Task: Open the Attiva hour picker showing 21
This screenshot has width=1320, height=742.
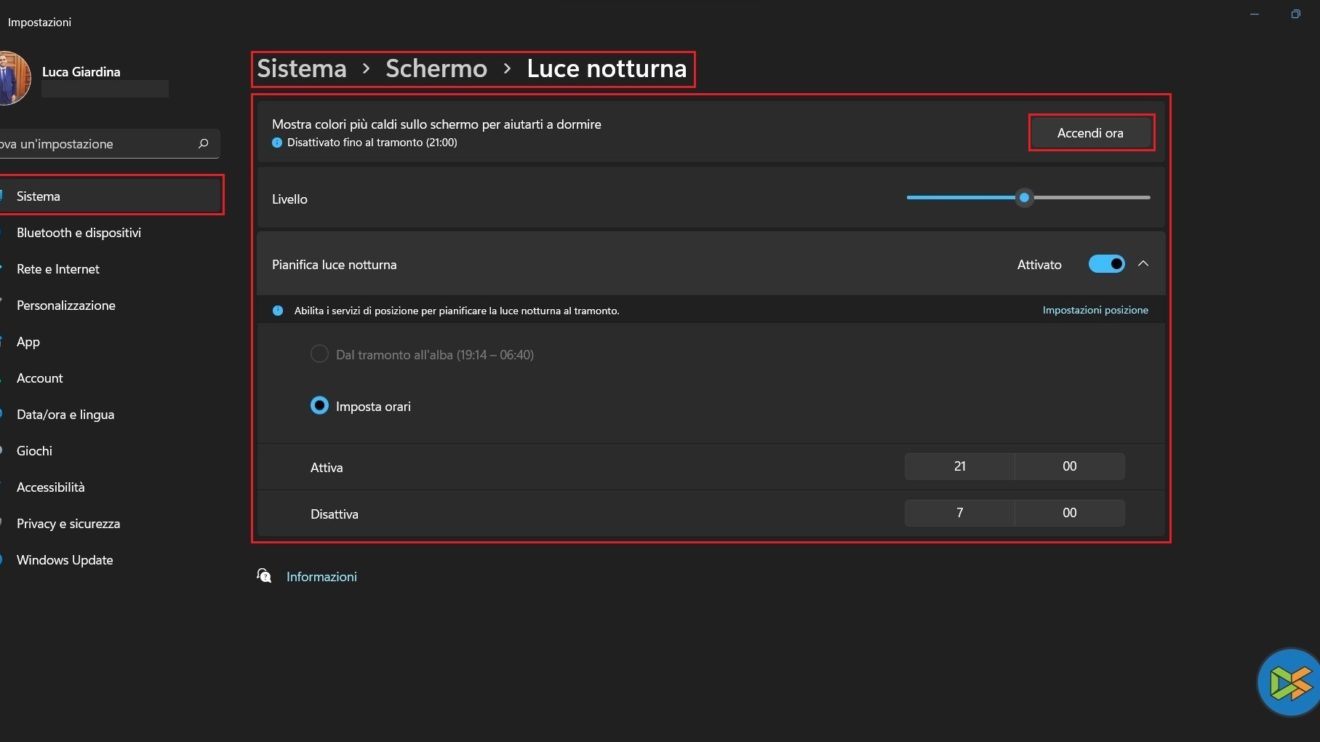Action: (959, 466)
